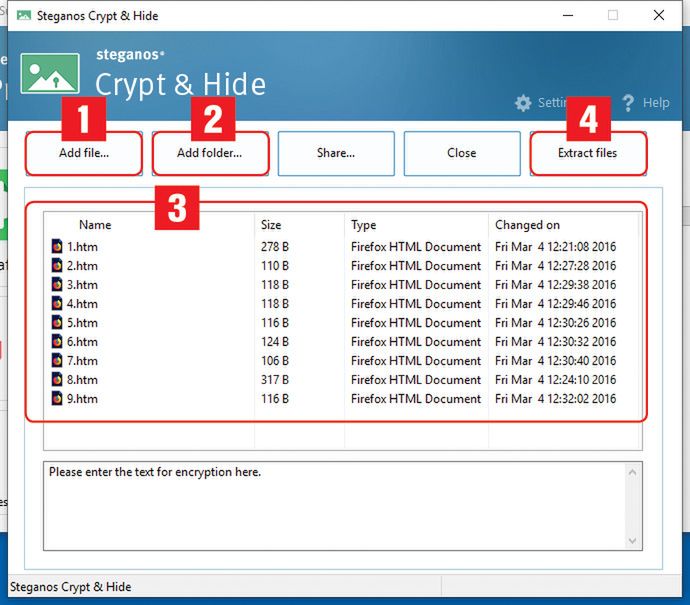Select the 6.htm file icon
Viewport: 690px width, 605px height.
click(57, 341)
